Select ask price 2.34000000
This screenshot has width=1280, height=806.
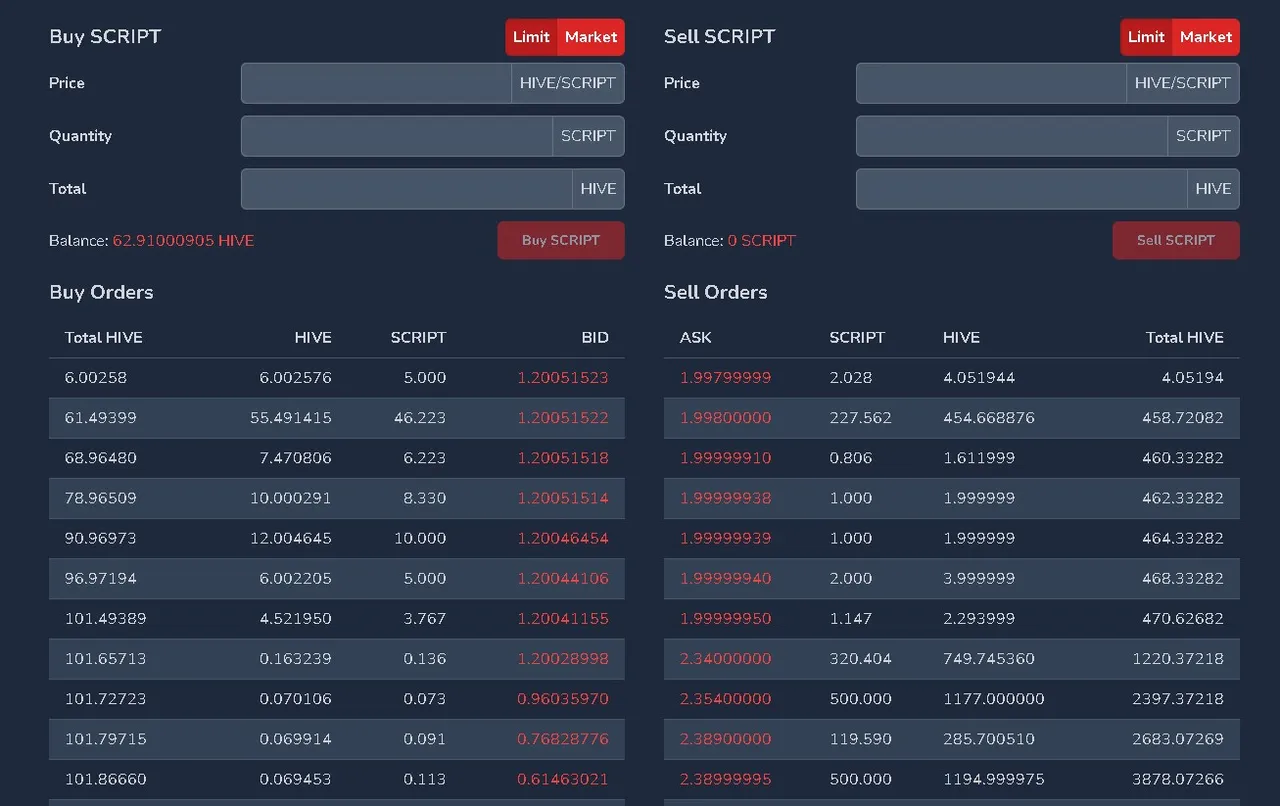click(x=726, y=659)
